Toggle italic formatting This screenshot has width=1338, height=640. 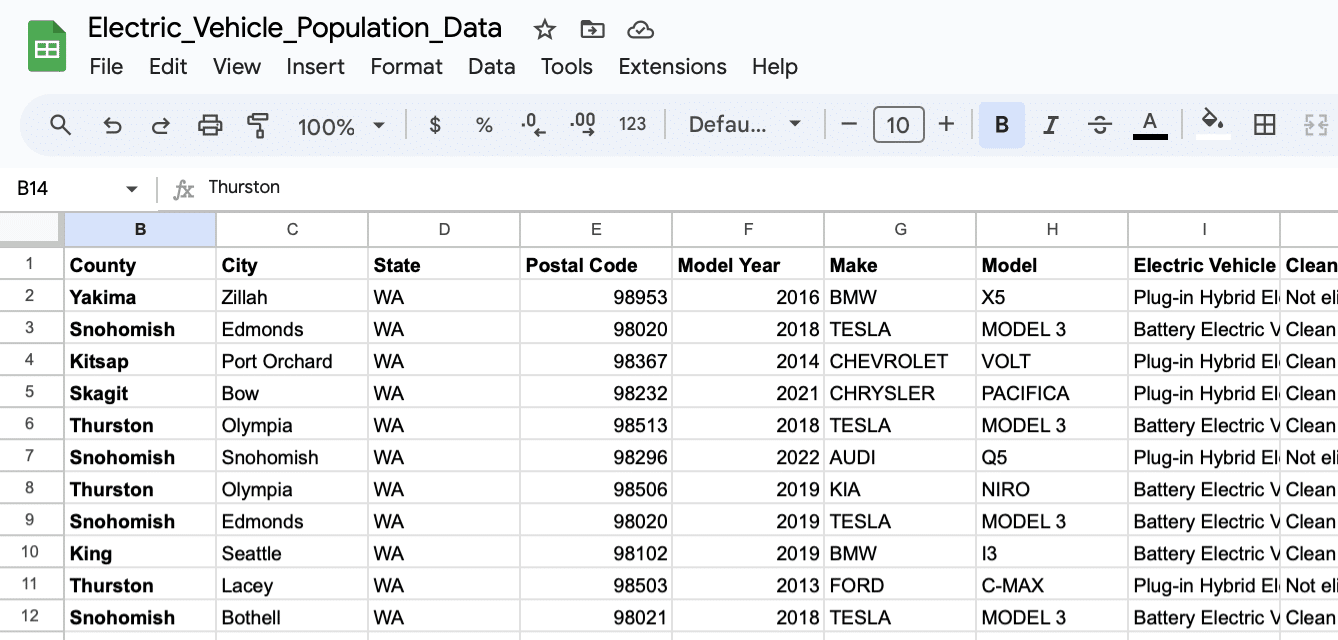(x=1051, y=125)
